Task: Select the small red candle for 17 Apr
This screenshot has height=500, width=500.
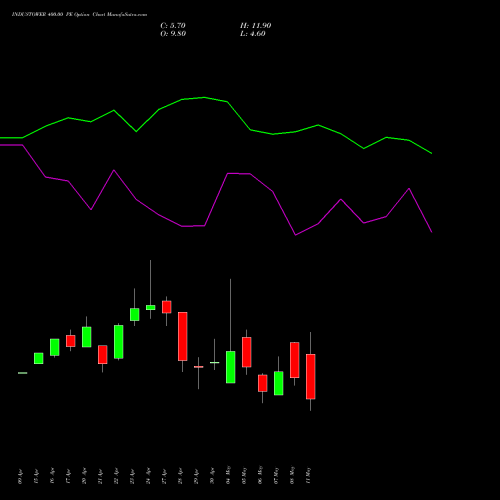Action: pyautogui.click(x=71, y=341)
